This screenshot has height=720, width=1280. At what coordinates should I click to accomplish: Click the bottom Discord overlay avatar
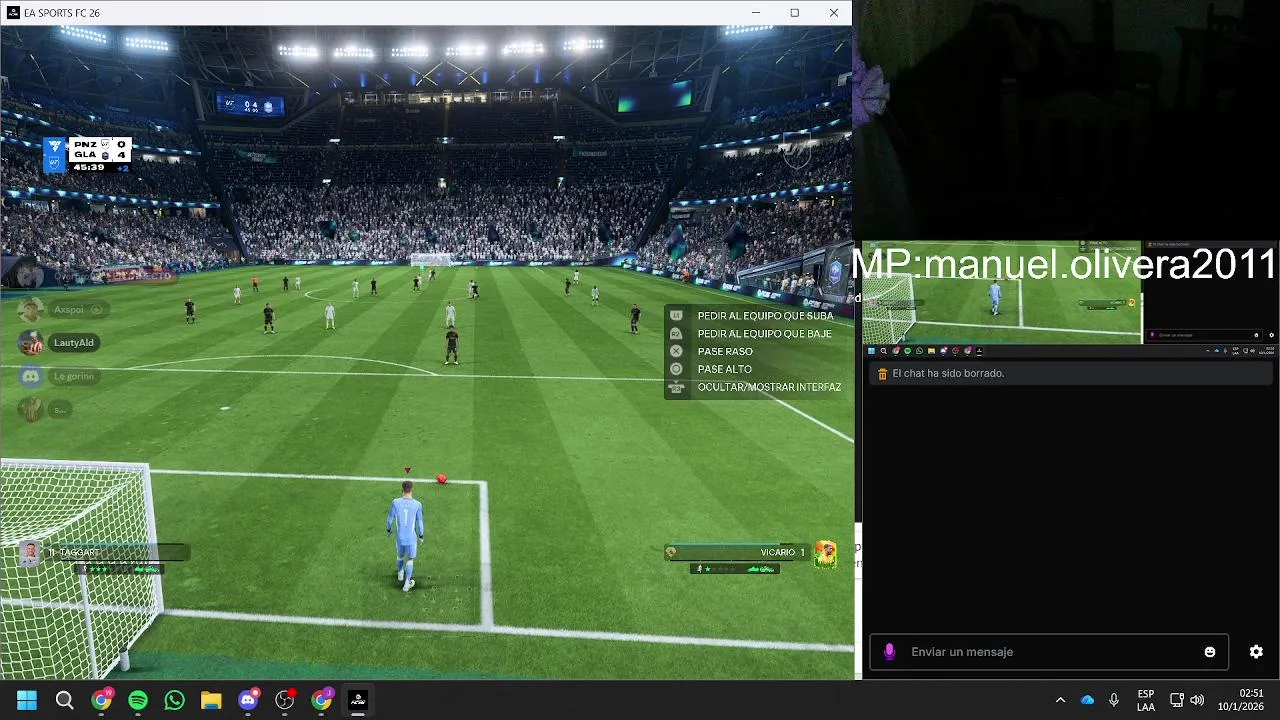(31, 410)
